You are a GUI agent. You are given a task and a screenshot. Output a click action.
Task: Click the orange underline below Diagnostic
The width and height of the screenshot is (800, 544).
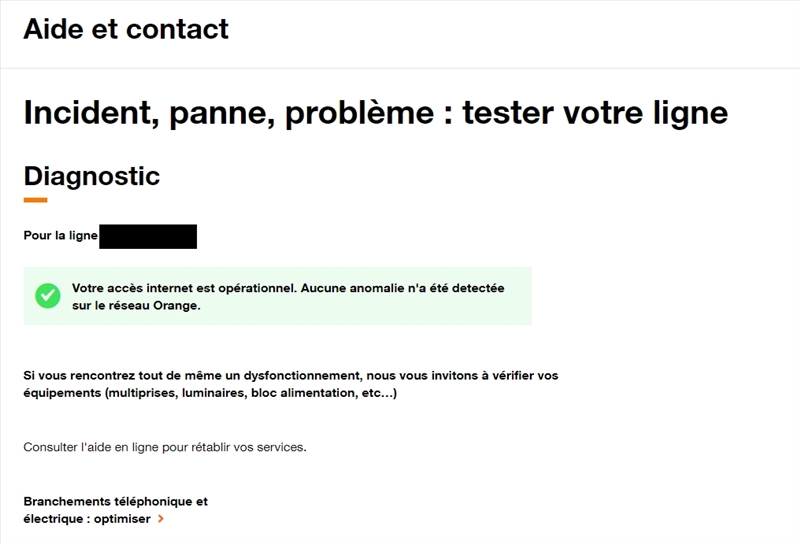pos(35,200)
